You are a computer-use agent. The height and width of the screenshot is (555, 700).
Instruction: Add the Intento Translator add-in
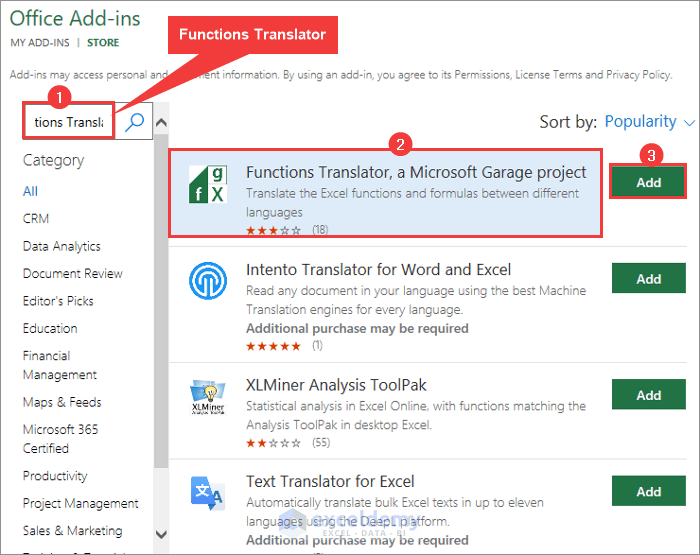pyautogui.click(x=648, y=279)
